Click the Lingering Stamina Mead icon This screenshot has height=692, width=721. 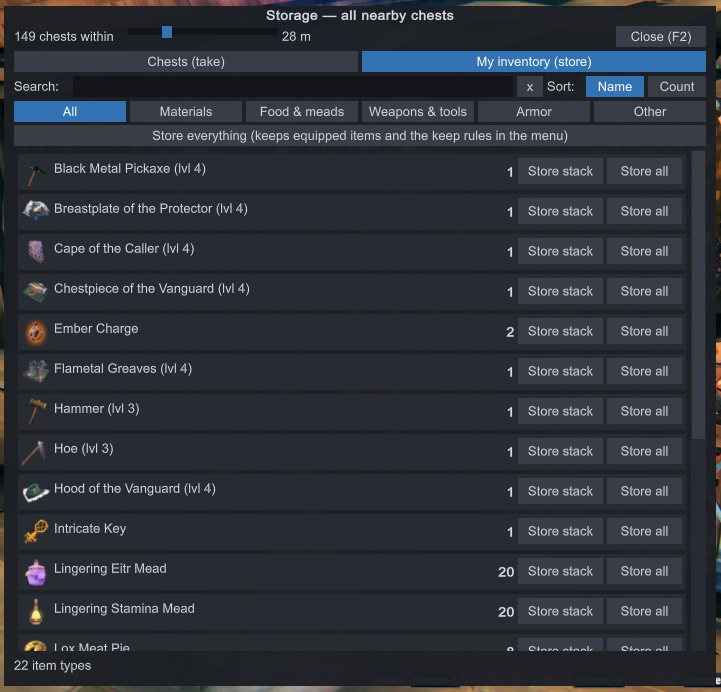pos(36,612)
